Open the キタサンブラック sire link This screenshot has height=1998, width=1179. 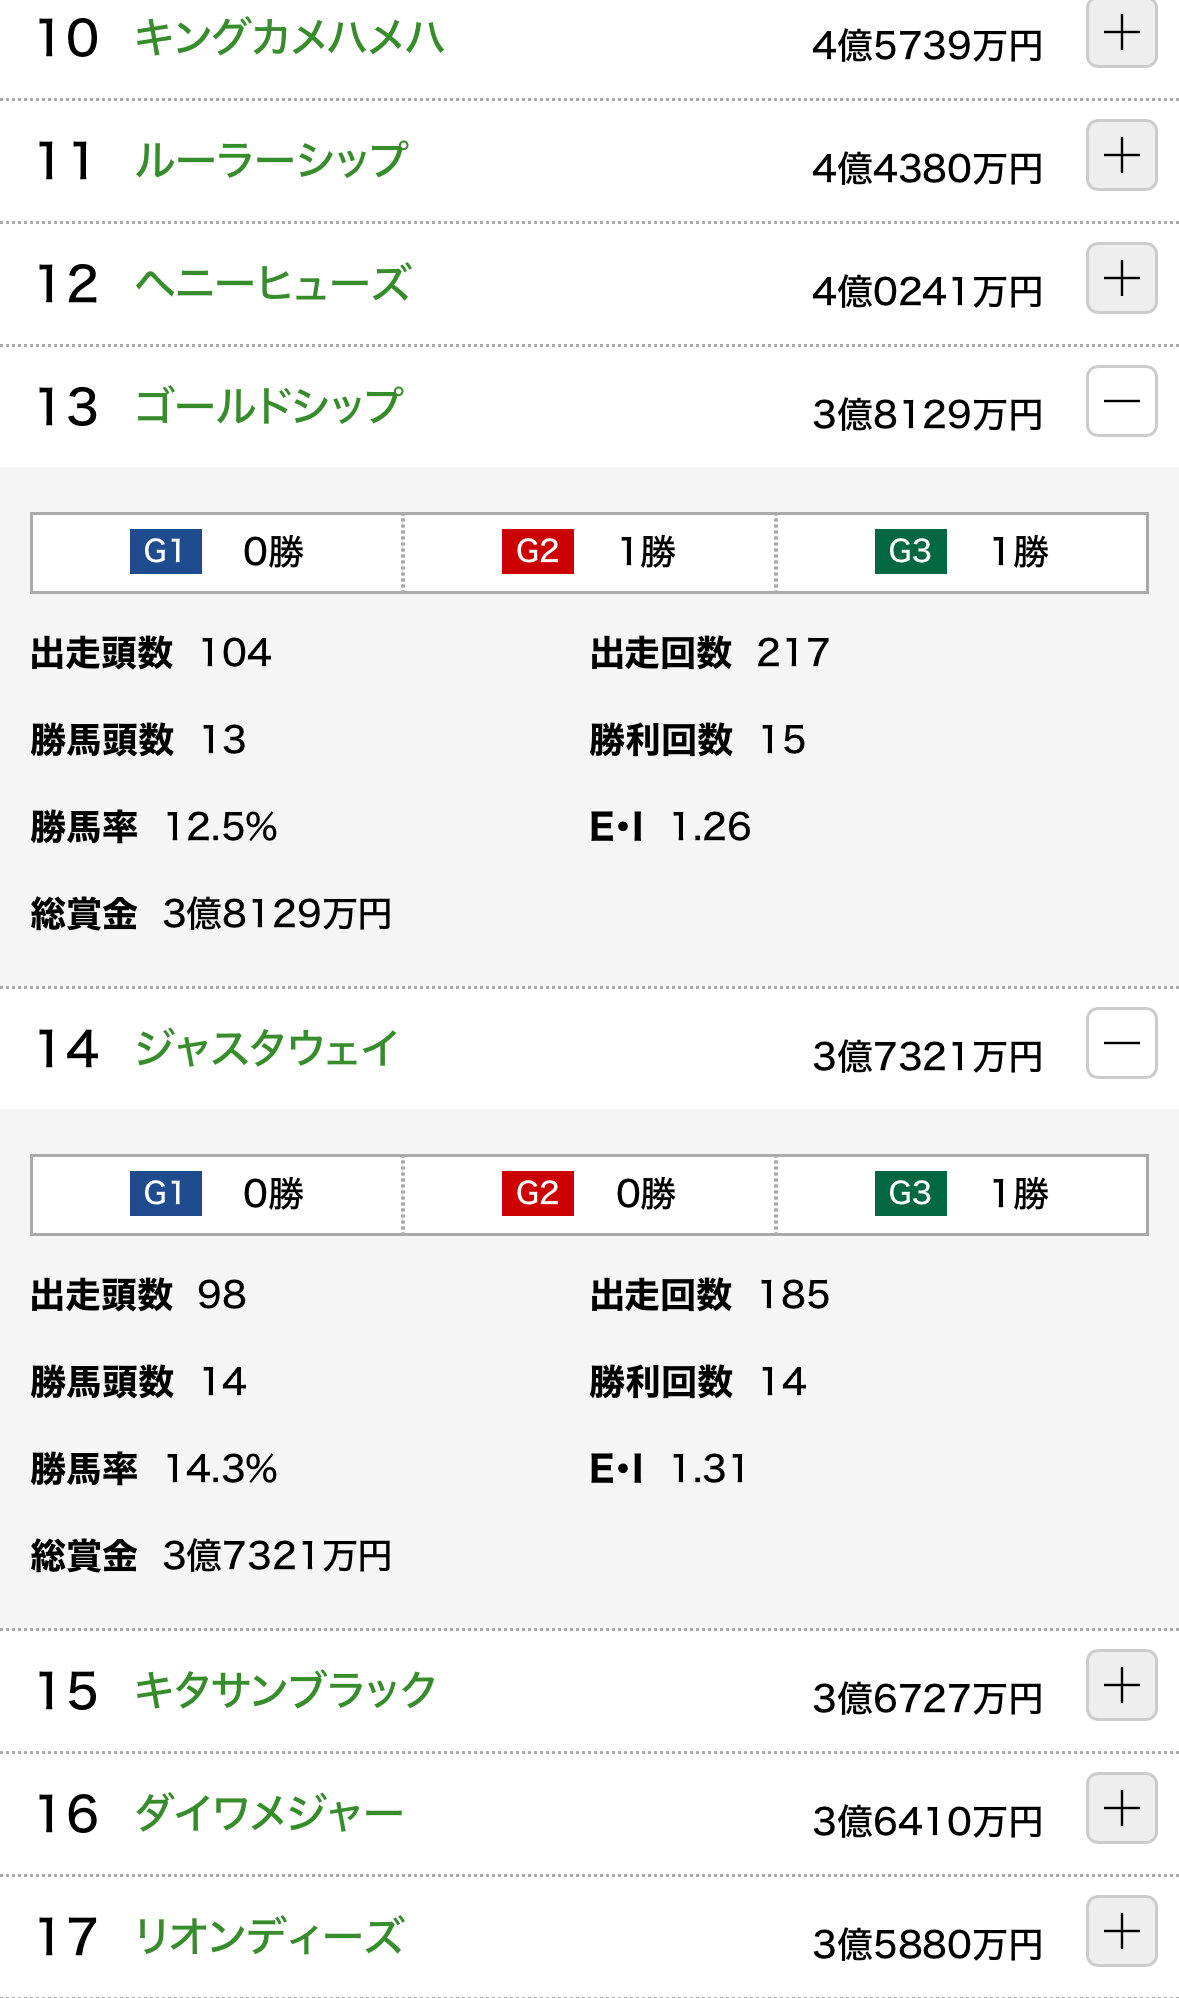pos(285,1691)
